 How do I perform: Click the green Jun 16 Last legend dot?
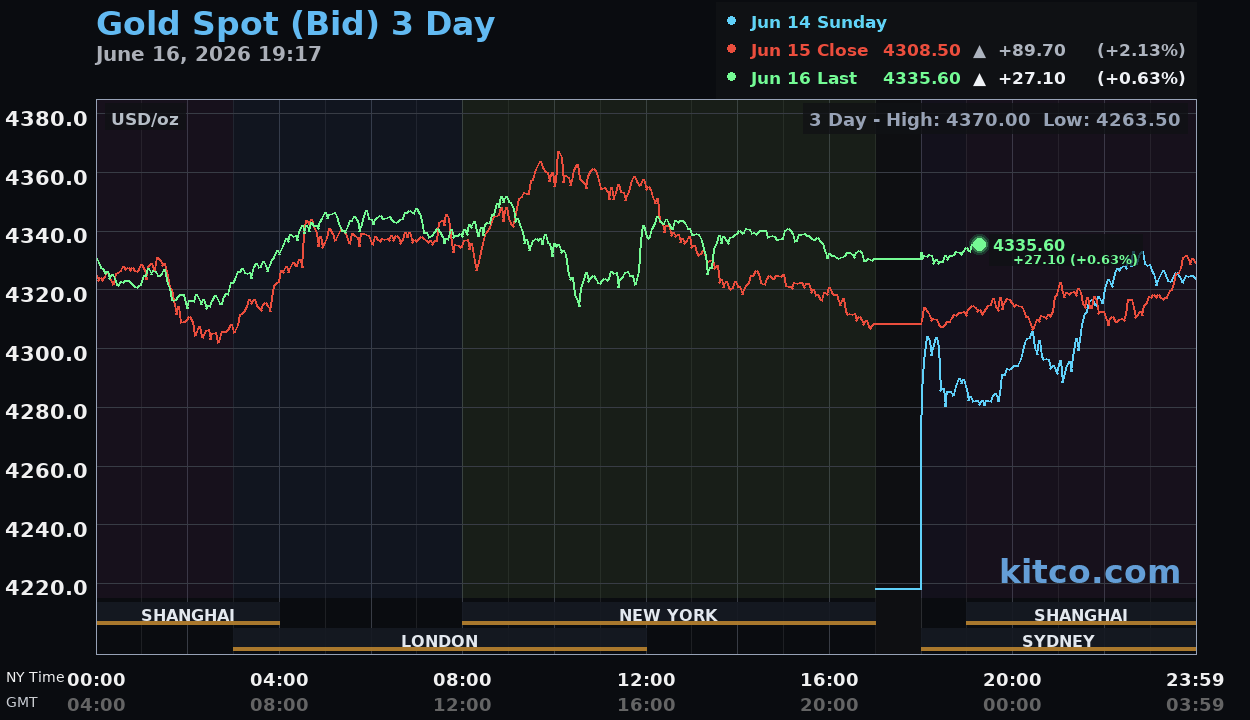coord(732,77)
